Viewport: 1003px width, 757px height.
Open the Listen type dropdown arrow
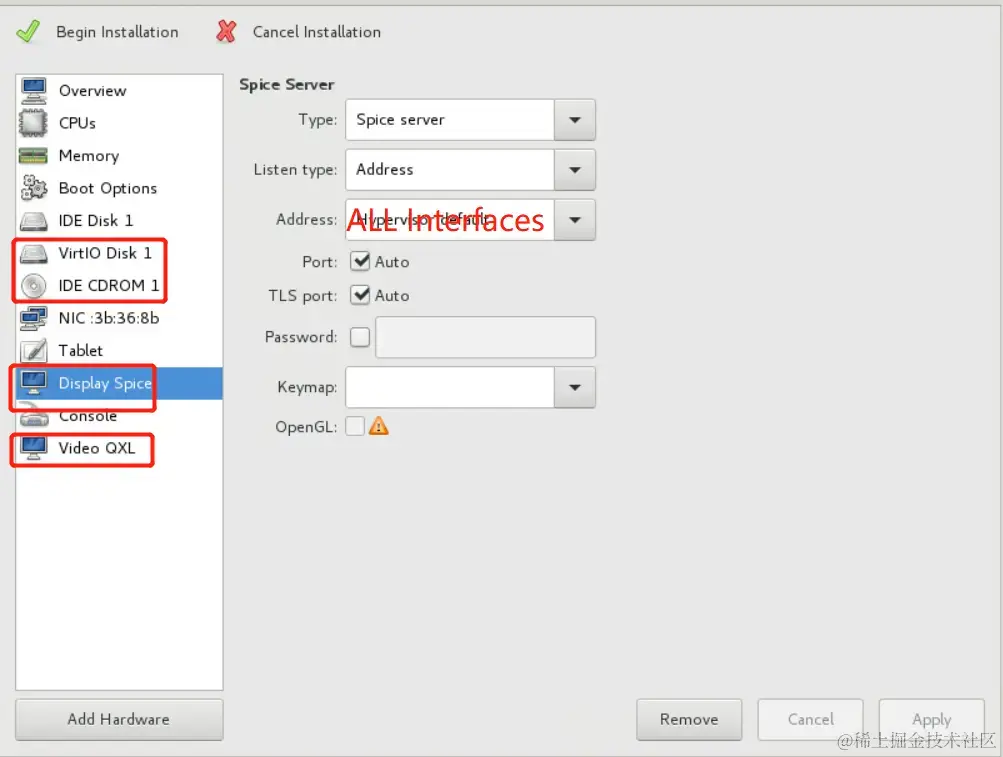[574, 170]
